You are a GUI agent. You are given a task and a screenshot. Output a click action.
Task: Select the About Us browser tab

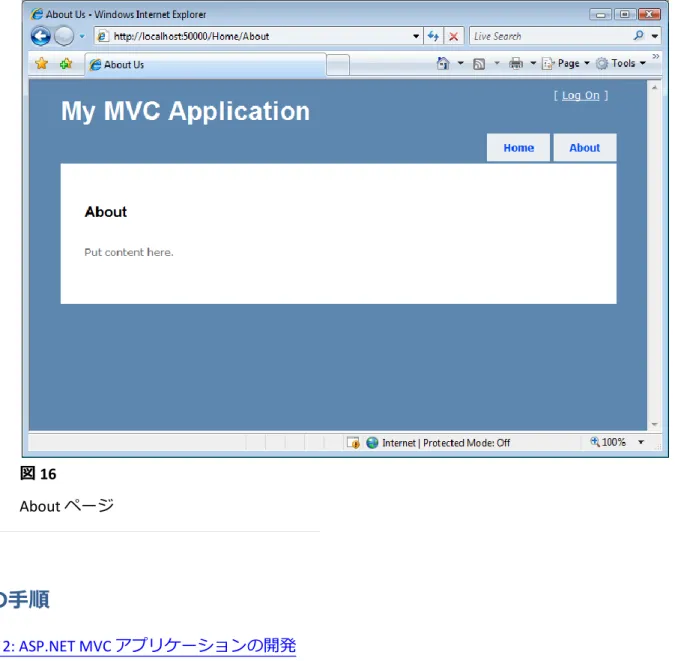pyautogui.click(x=205, y=65)
